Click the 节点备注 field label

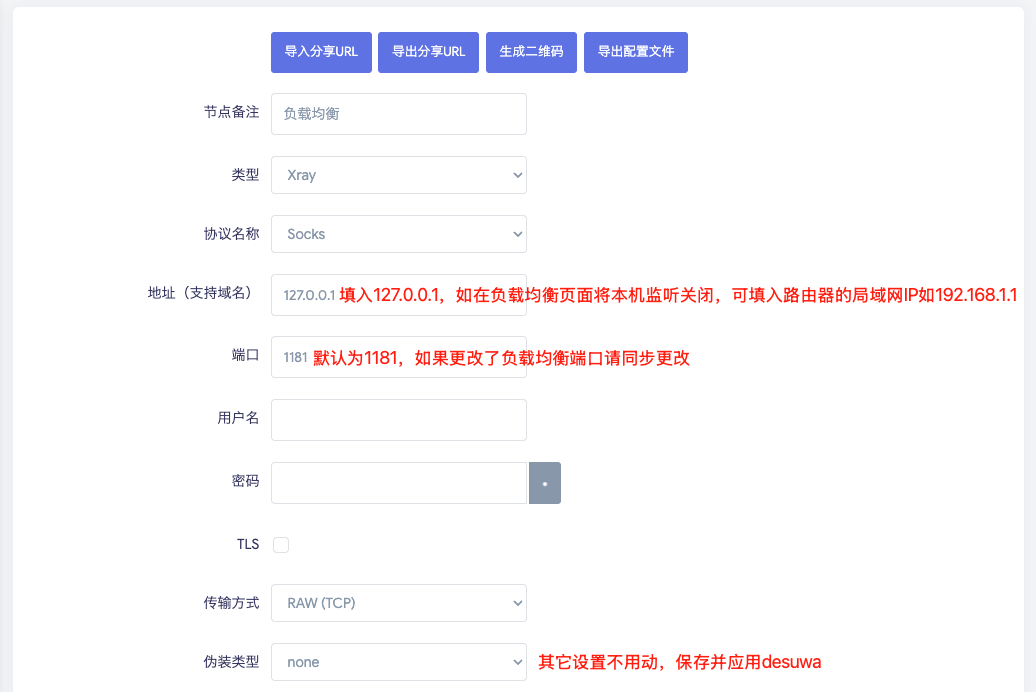231,113
